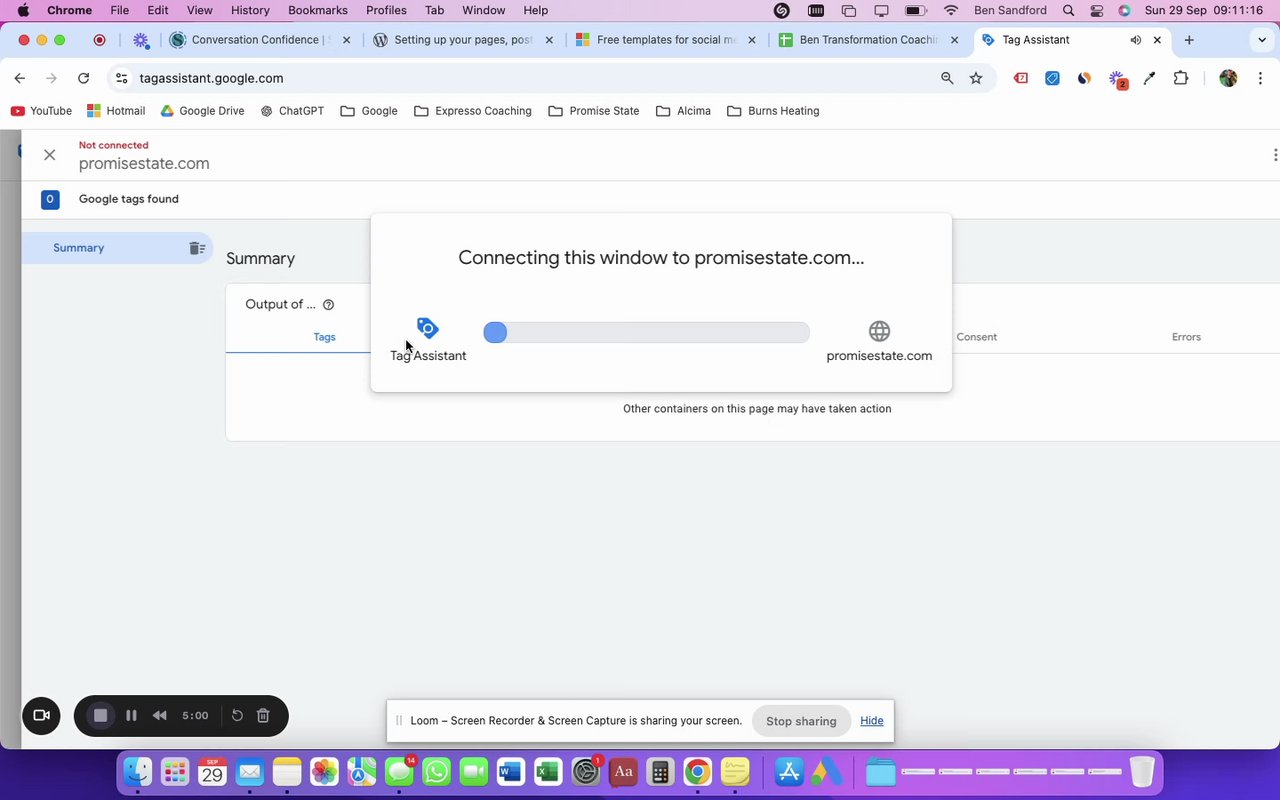Click the address bar URL tagassistant.google.com
This screenshot has width=1280, height=800.
click(x=211, y=78)
